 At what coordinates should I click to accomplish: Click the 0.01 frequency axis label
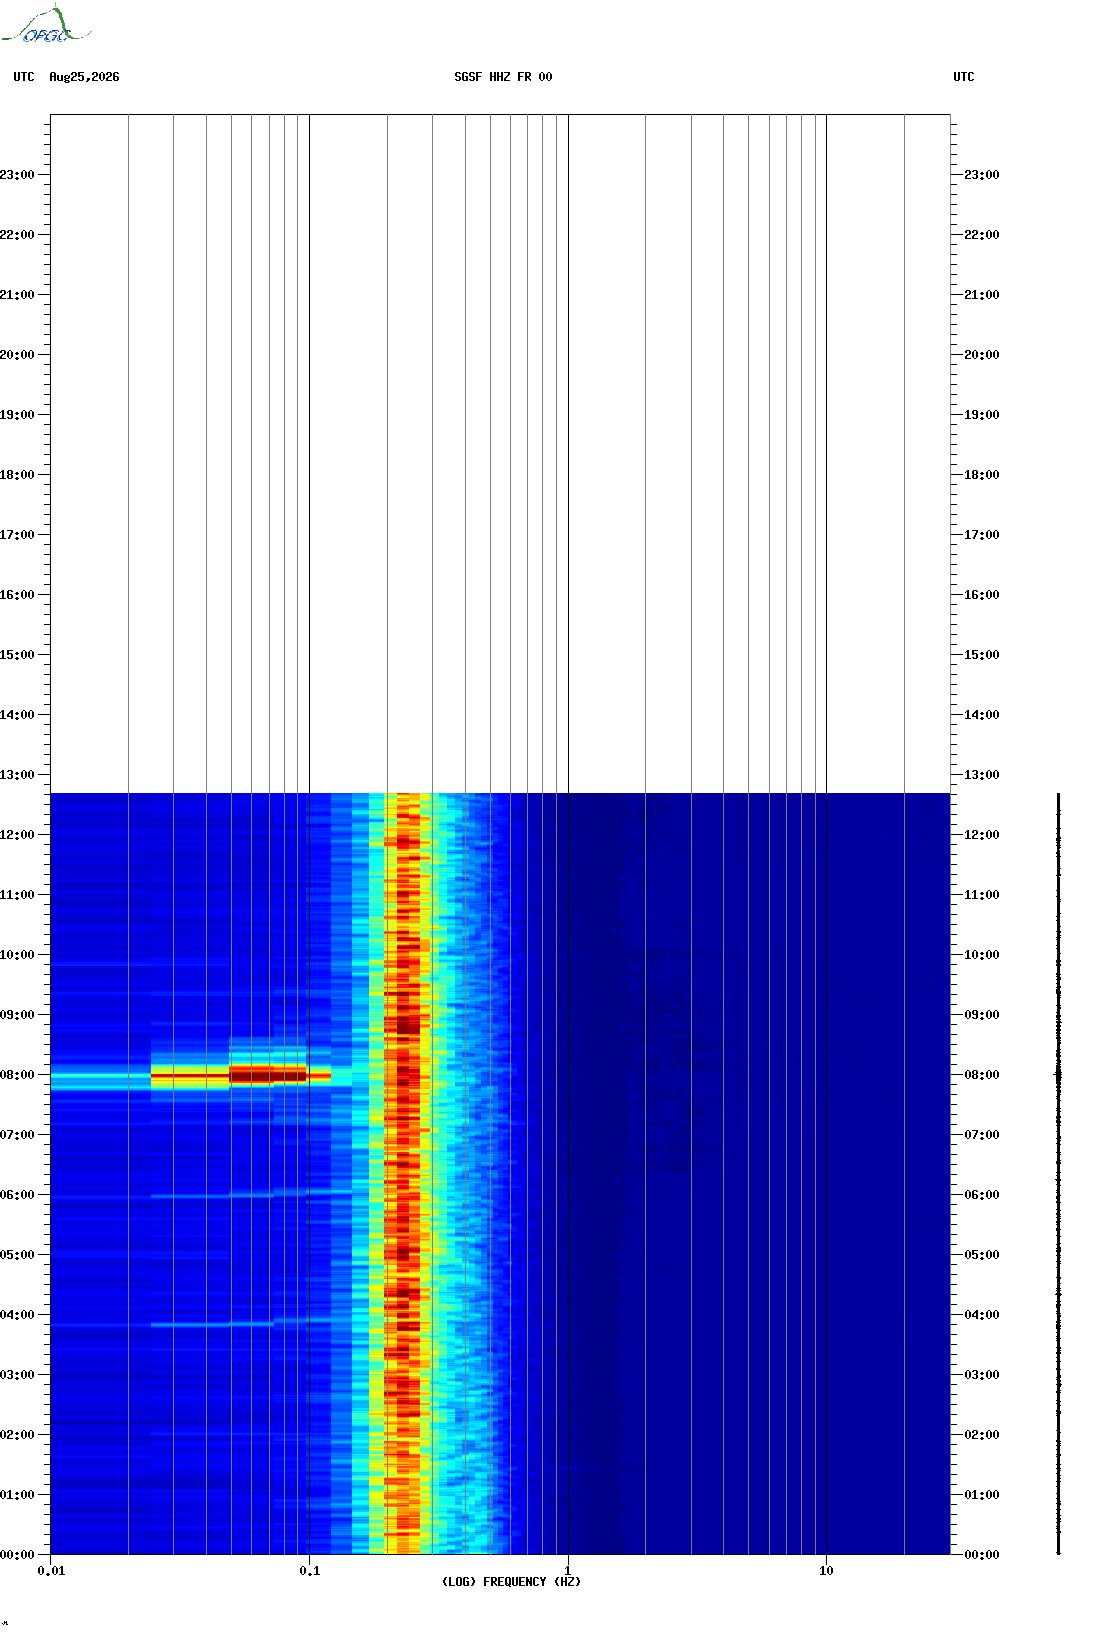point(51,1571)
